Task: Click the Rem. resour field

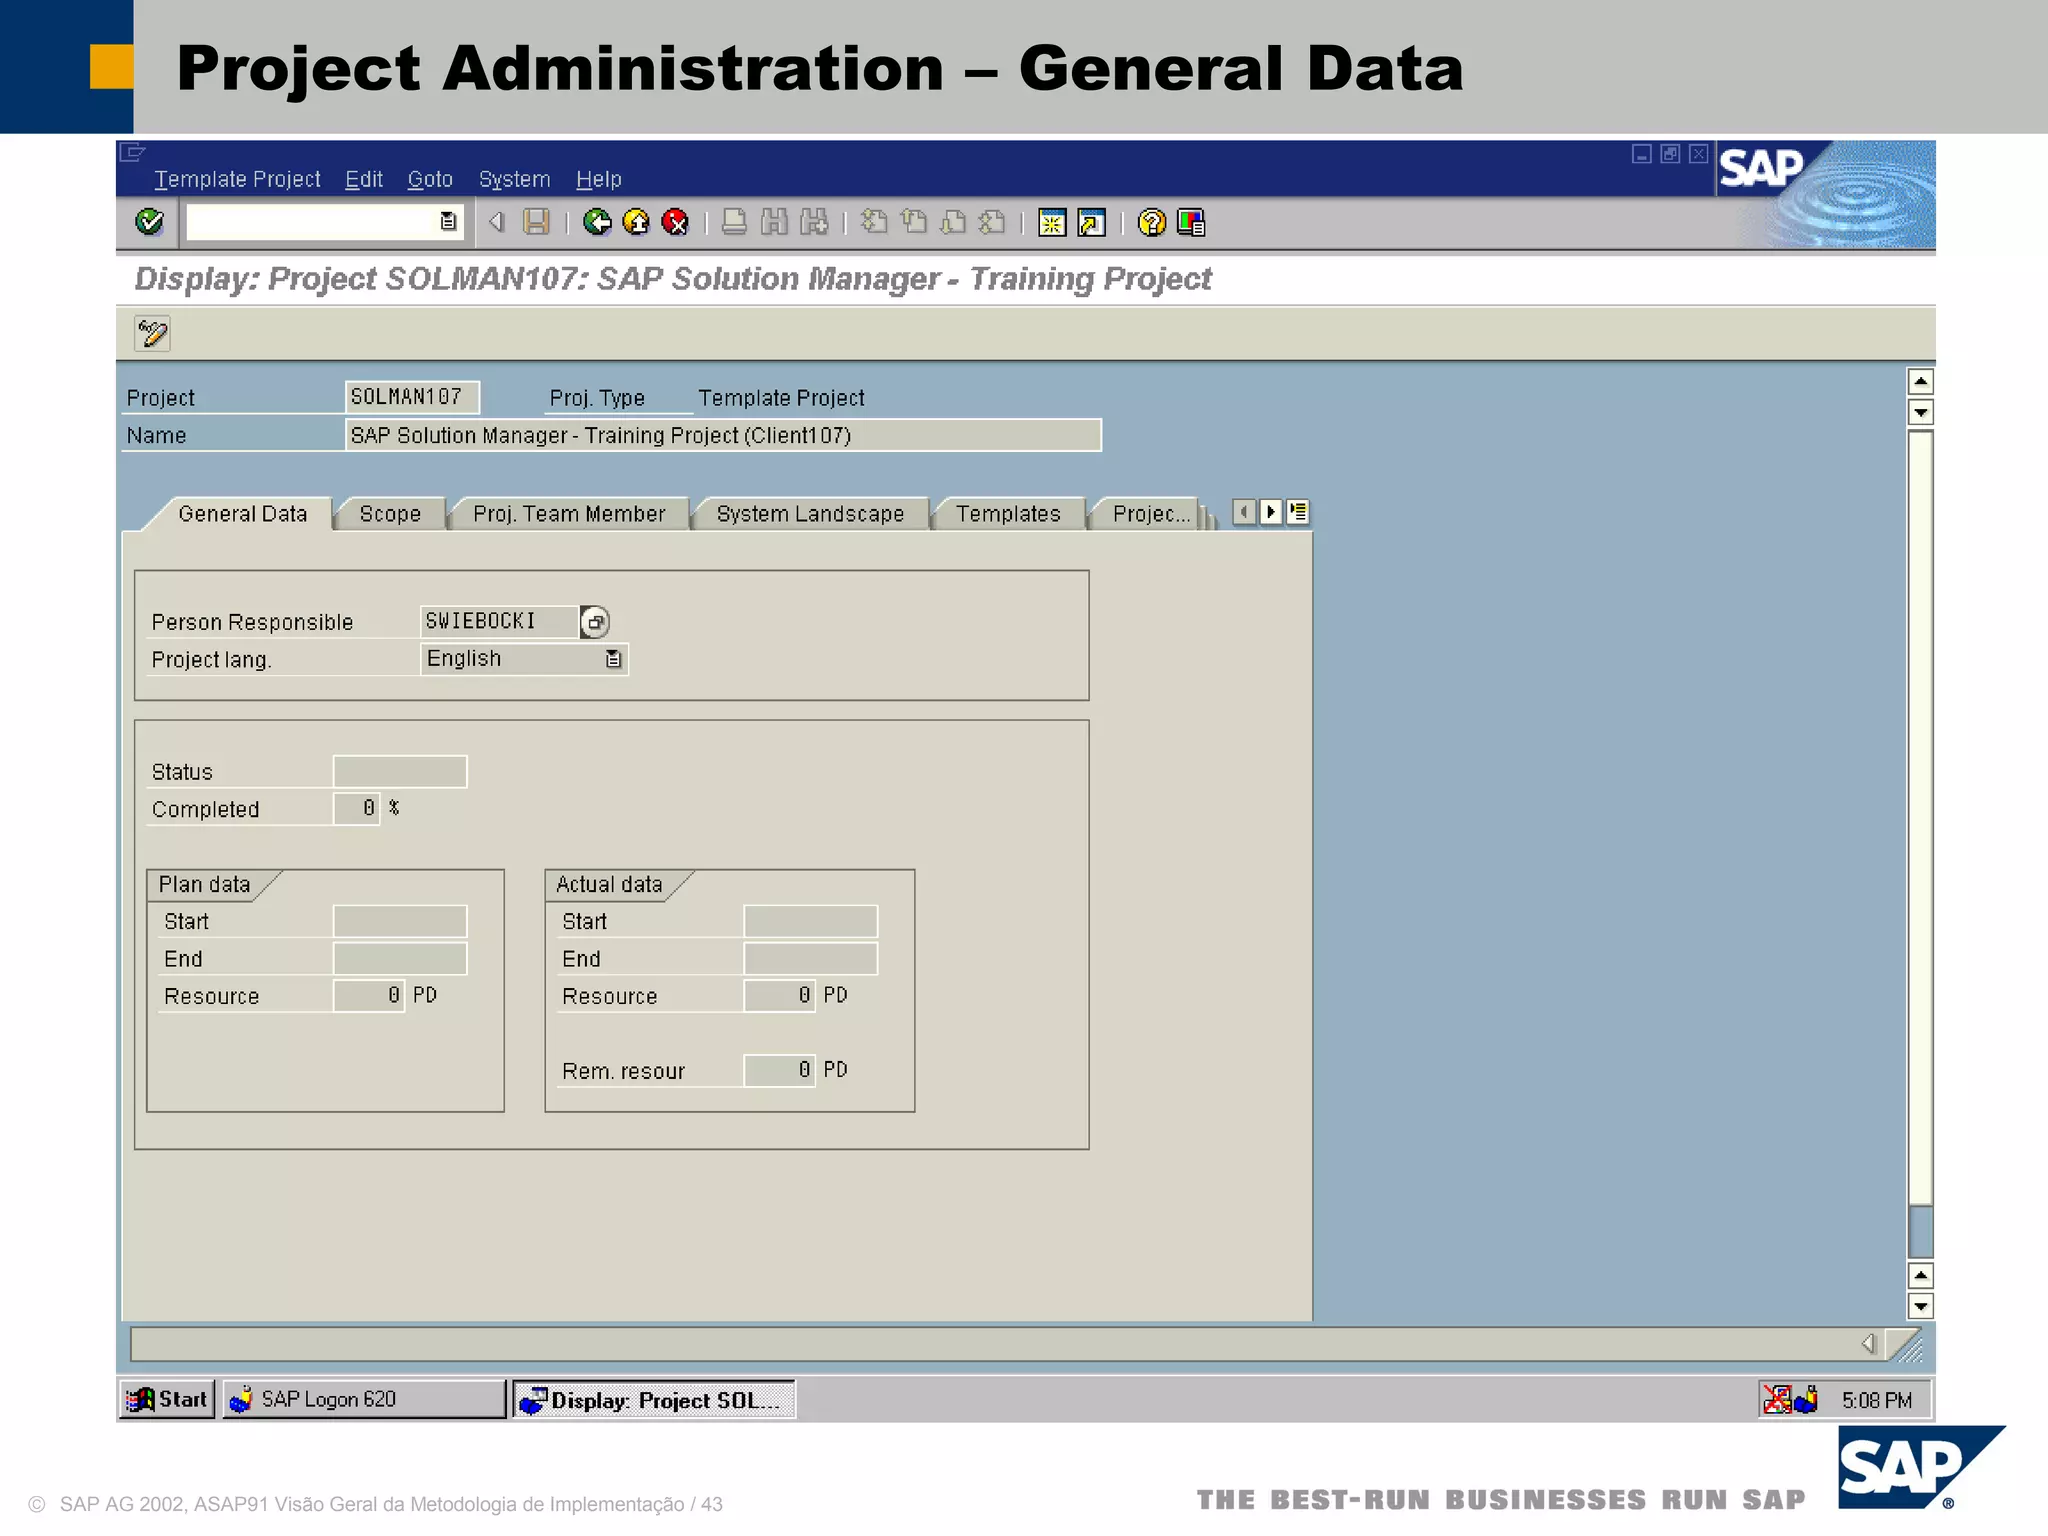Action: coord(780,1070)
